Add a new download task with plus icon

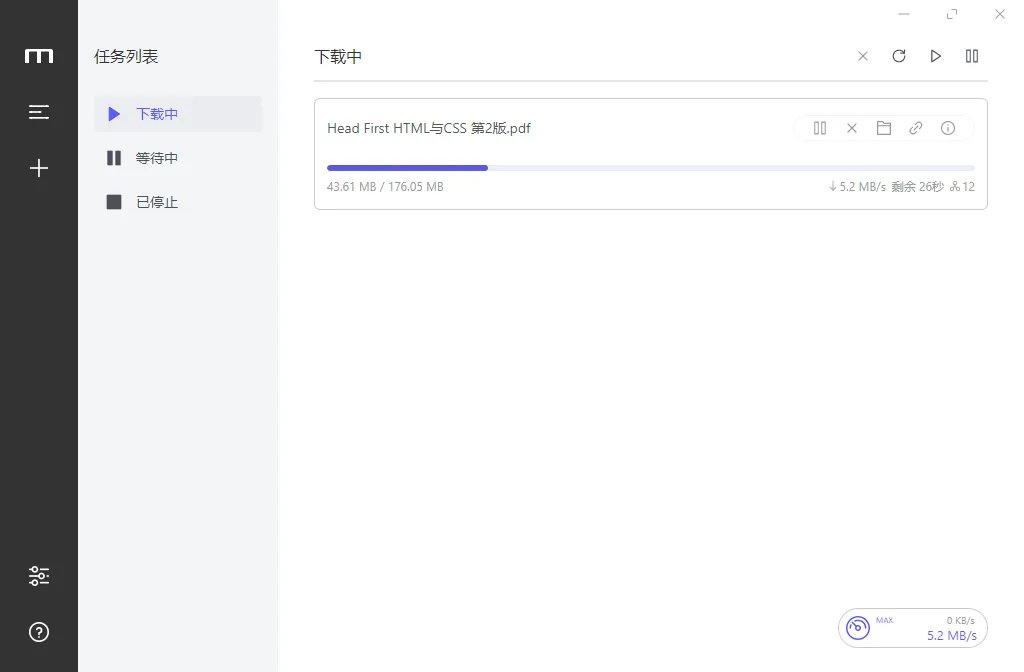39,168
